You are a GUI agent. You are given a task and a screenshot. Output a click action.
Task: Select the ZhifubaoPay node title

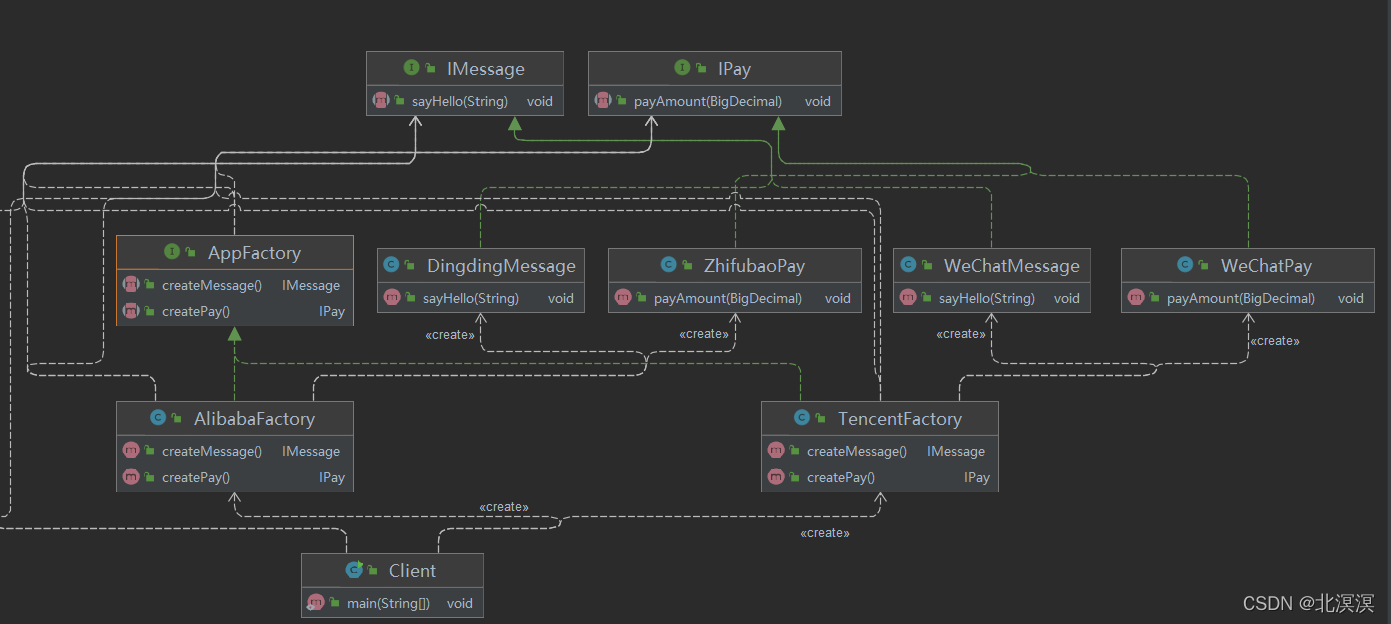click(754, 266)
